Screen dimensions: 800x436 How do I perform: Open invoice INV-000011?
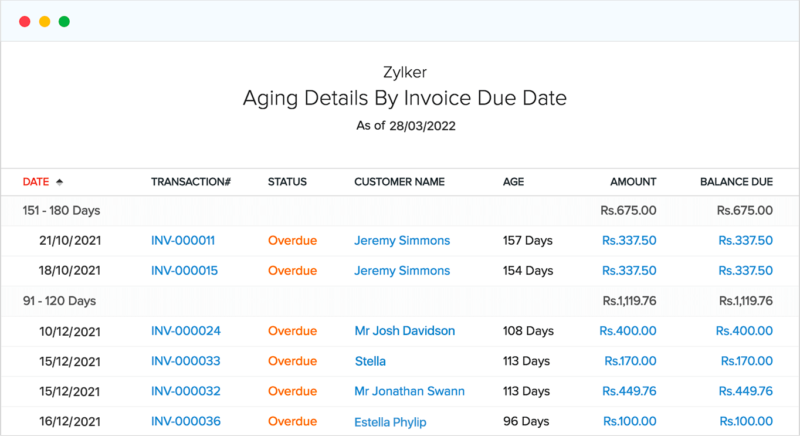185,241
